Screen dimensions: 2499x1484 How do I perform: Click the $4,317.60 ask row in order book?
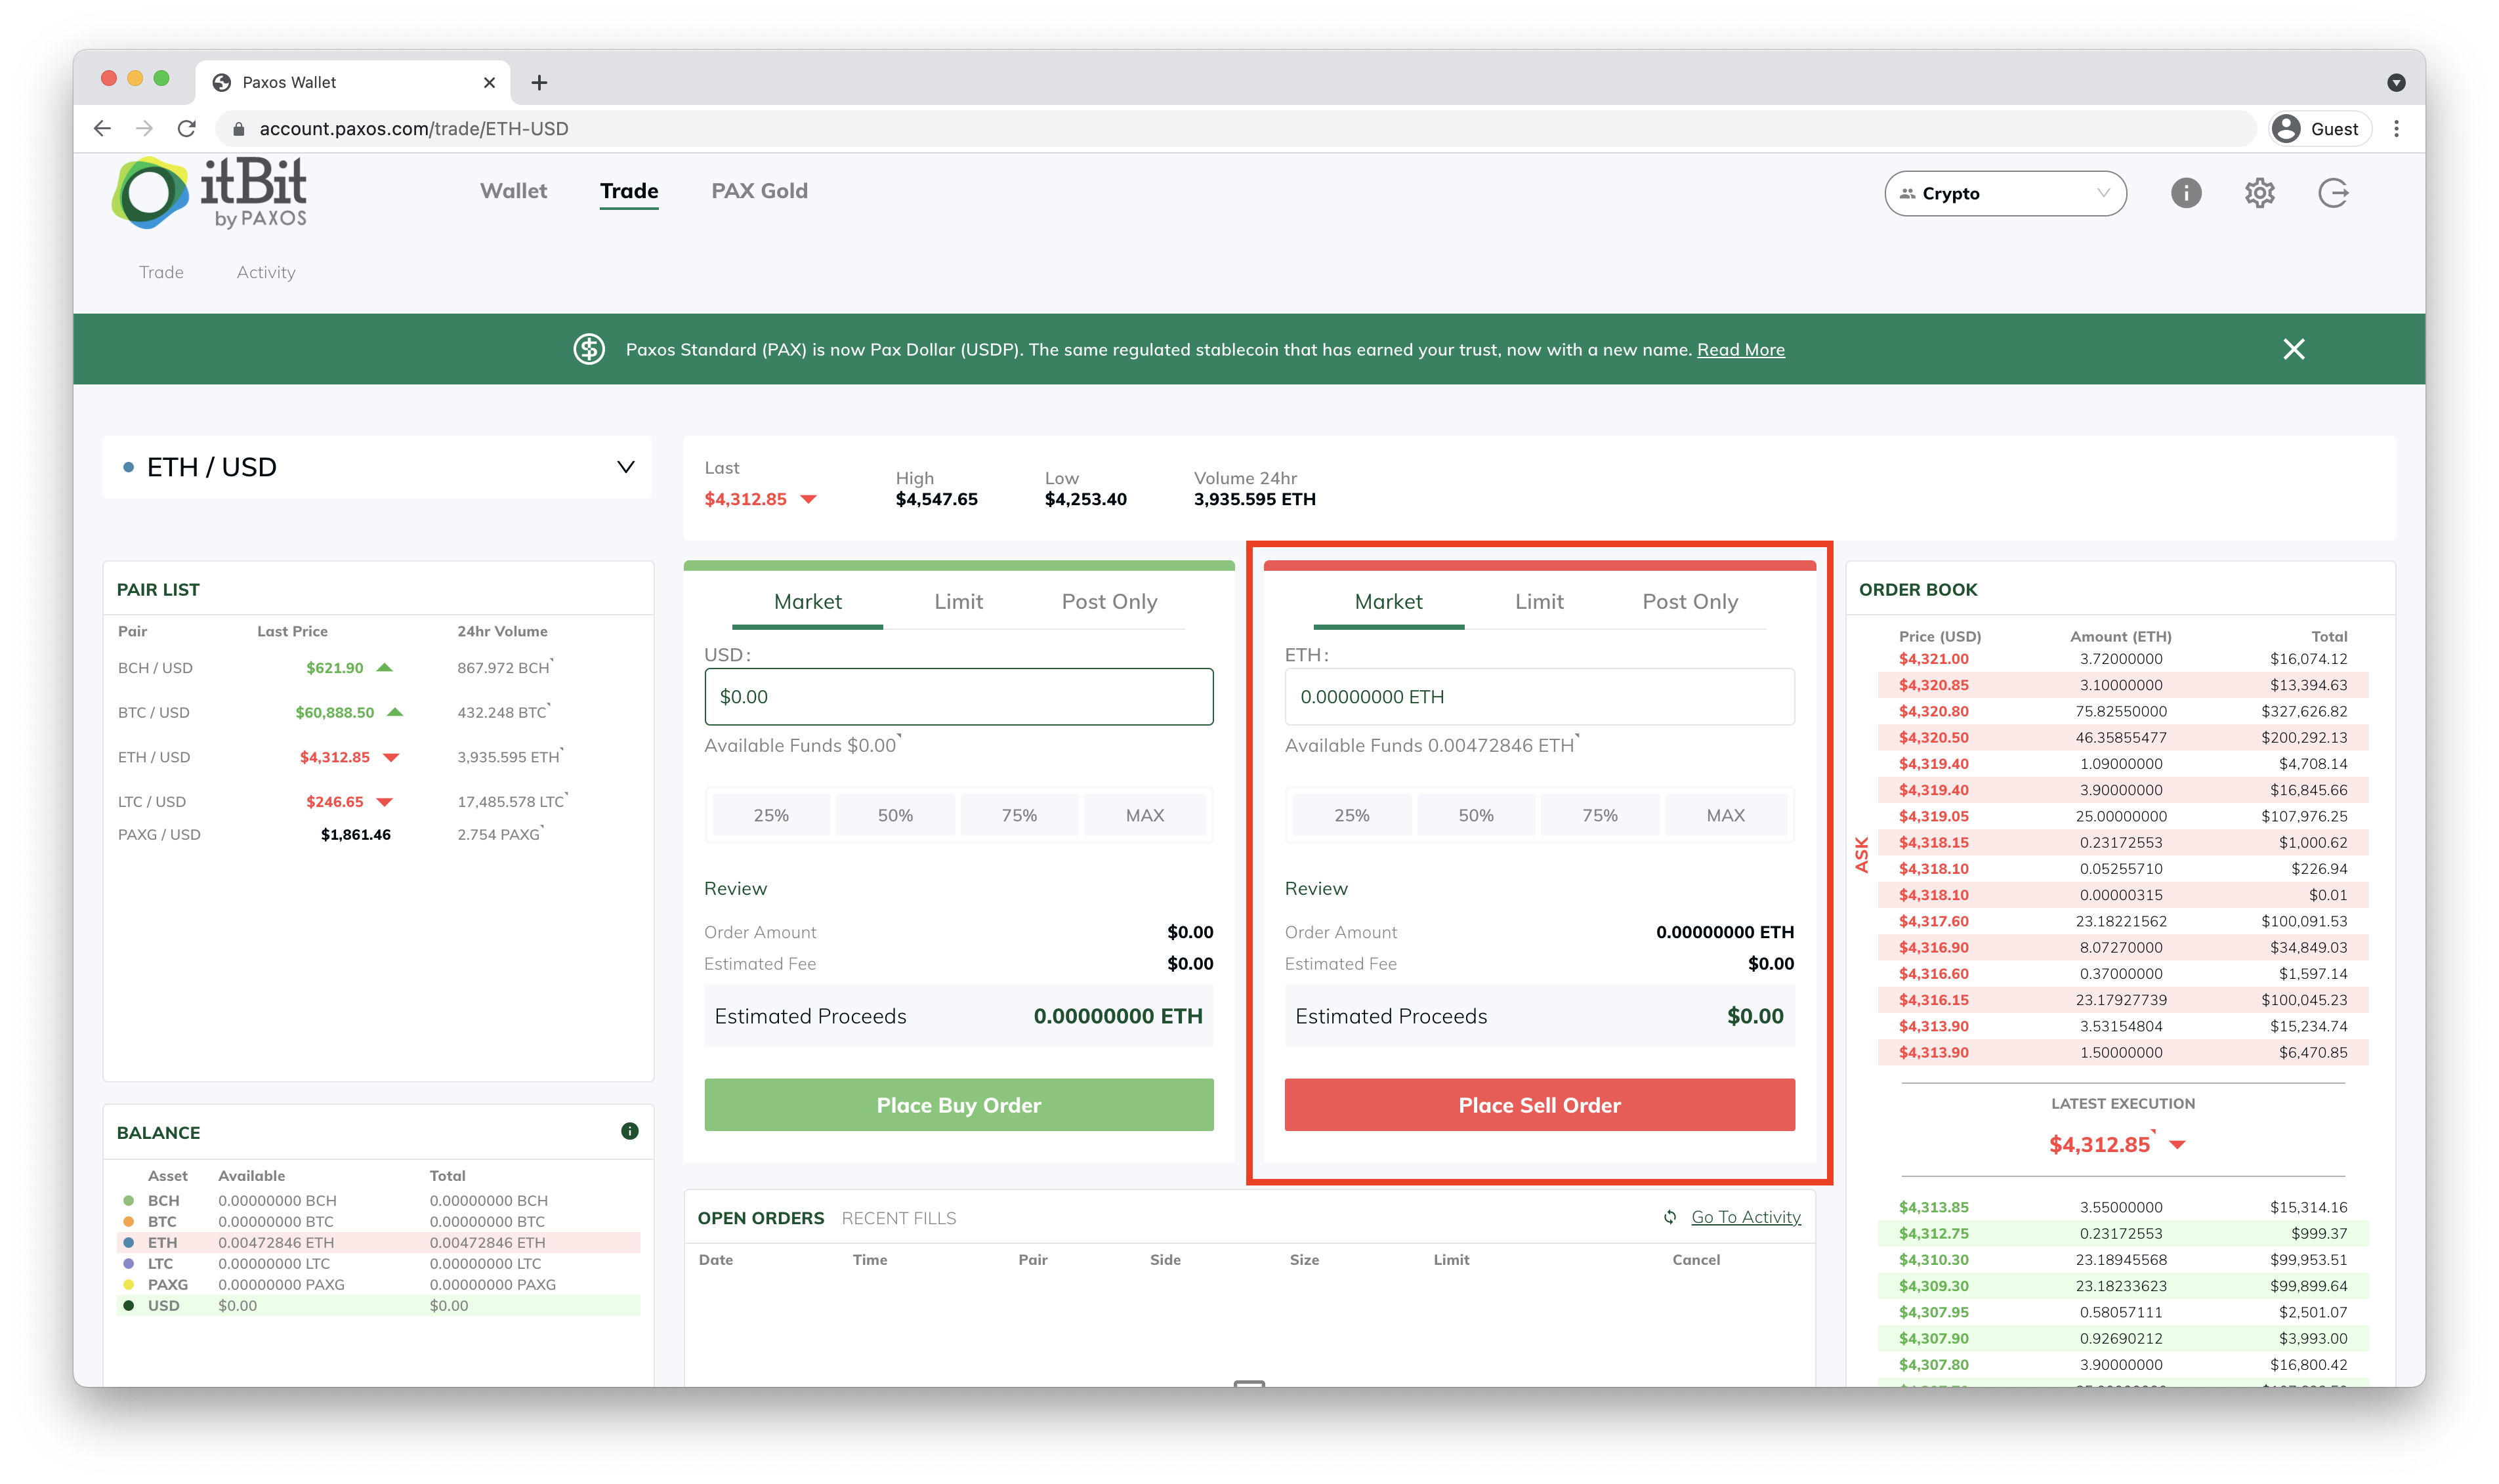click(2122, 921)
